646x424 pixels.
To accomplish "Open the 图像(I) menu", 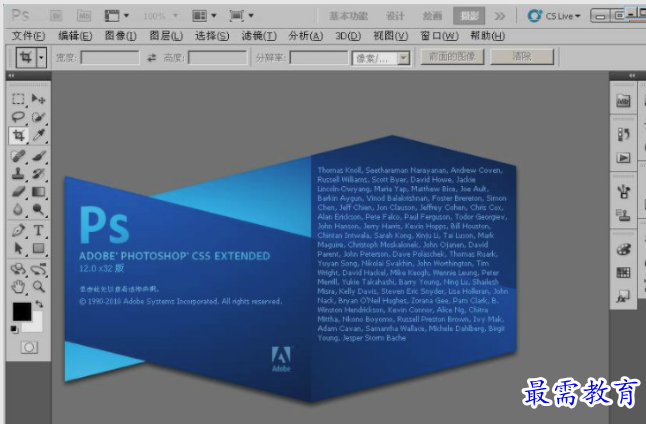I will tap(120, 36).
